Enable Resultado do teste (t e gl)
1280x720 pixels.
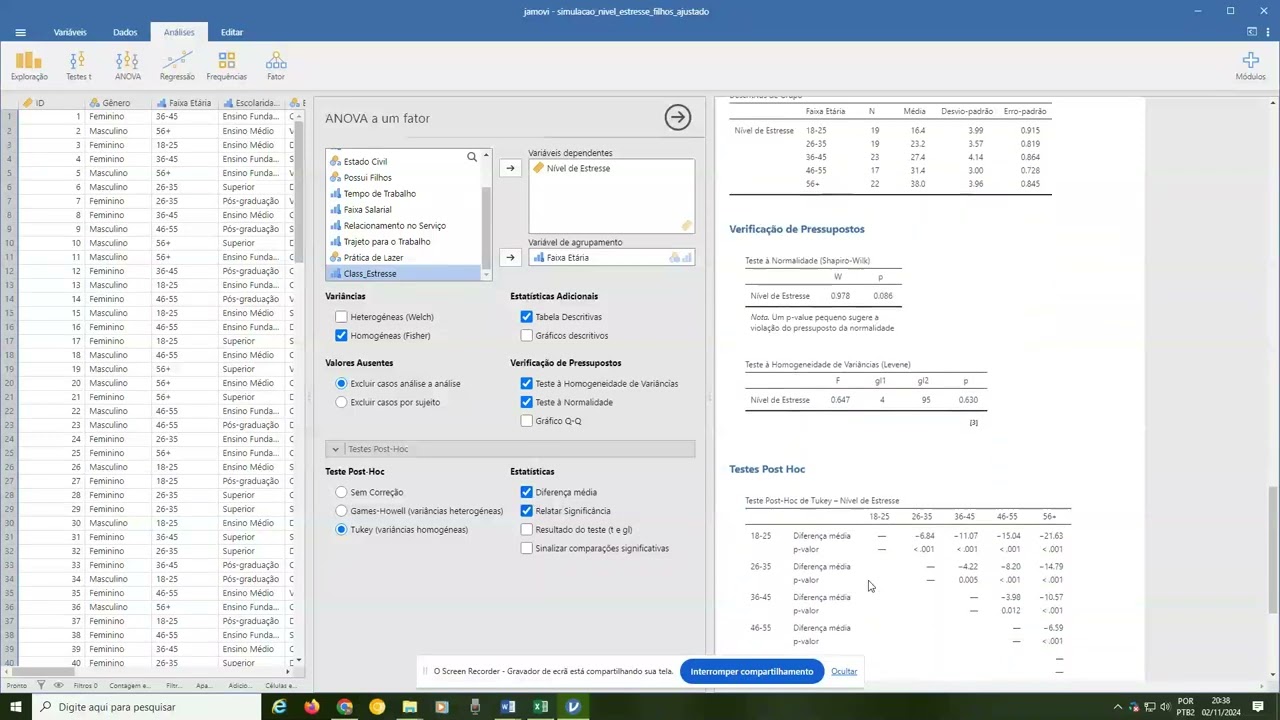pyautogui.click(x=526, y=529)
